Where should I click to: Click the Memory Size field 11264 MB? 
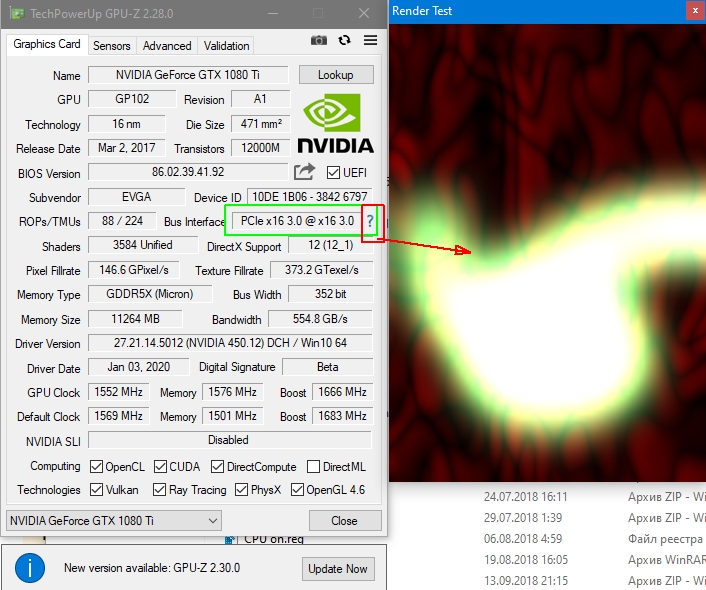[x=135, y=319]
